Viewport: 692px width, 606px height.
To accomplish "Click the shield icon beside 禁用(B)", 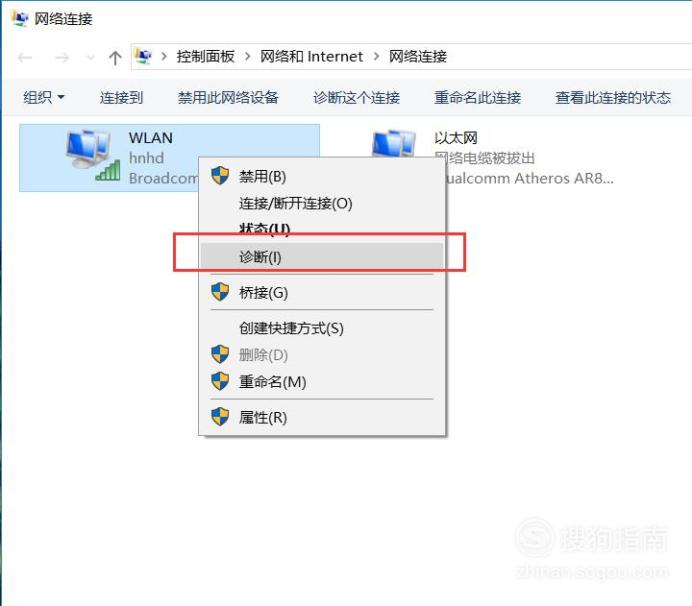I will (220, 176).
